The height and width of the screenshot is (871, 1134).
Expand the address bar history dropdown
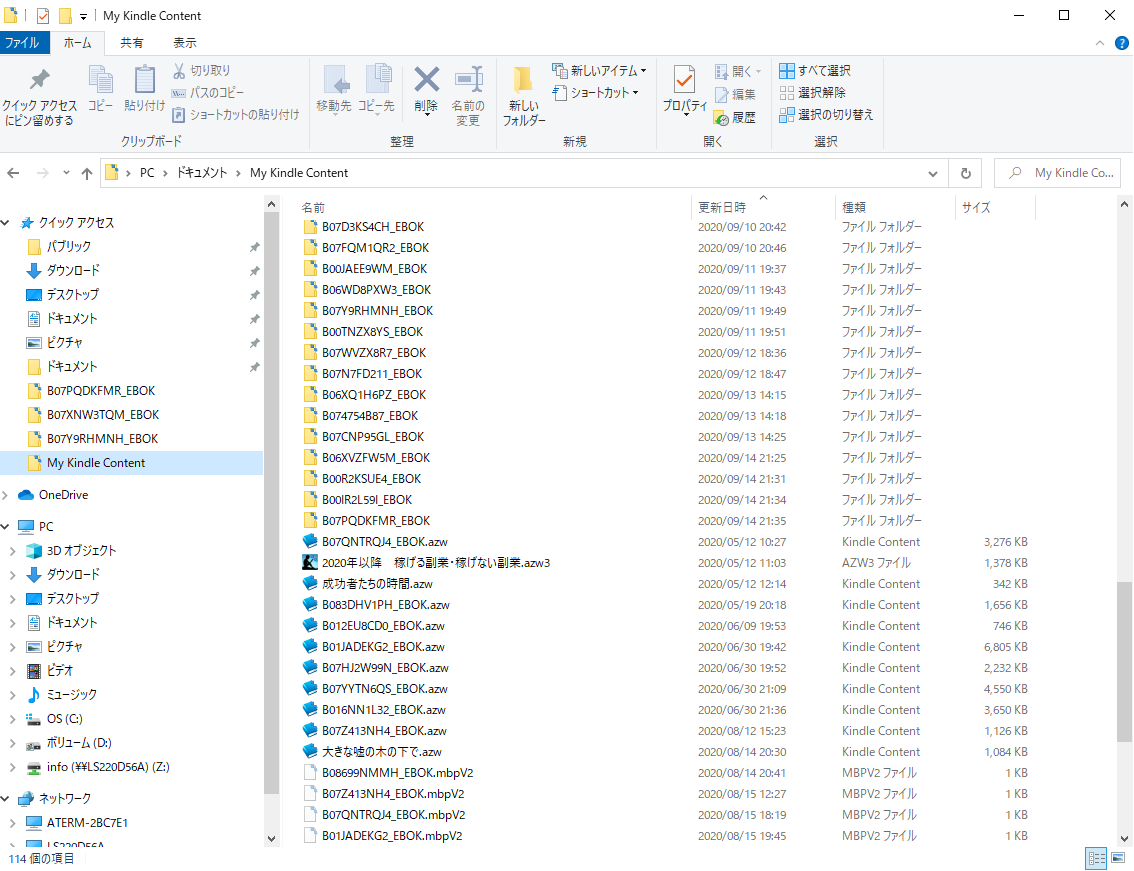click(933, 174)
